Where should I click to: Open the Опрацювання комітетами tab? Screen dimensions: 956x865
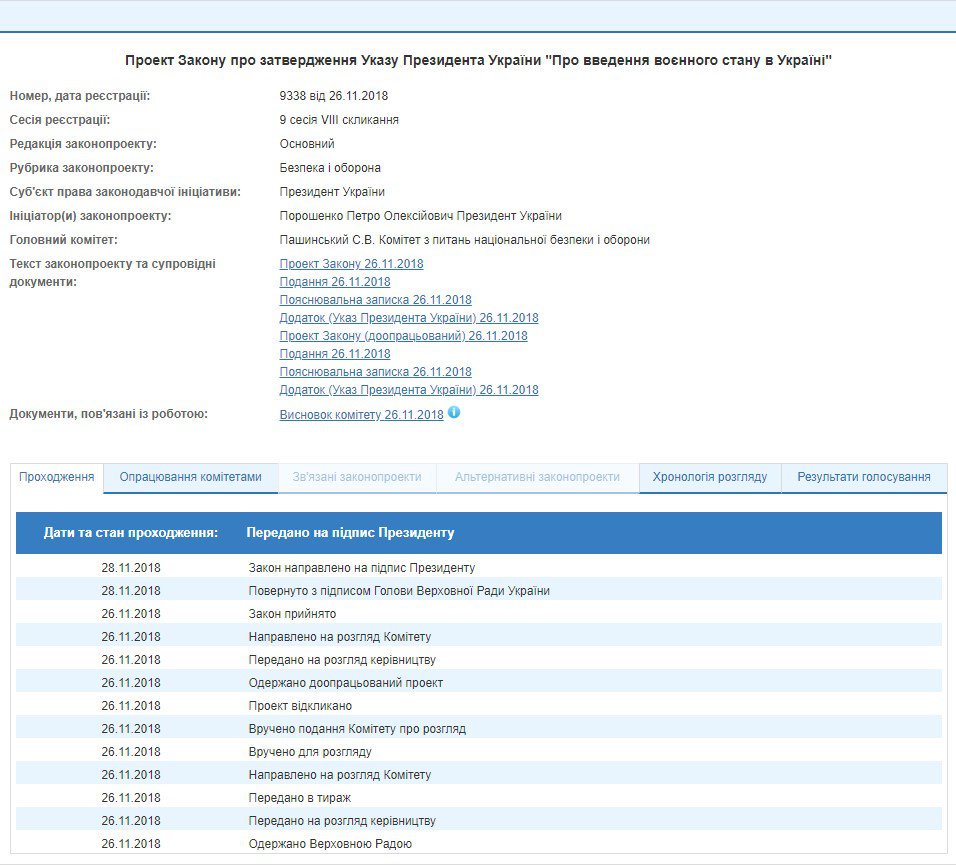(x=191, y=477)
